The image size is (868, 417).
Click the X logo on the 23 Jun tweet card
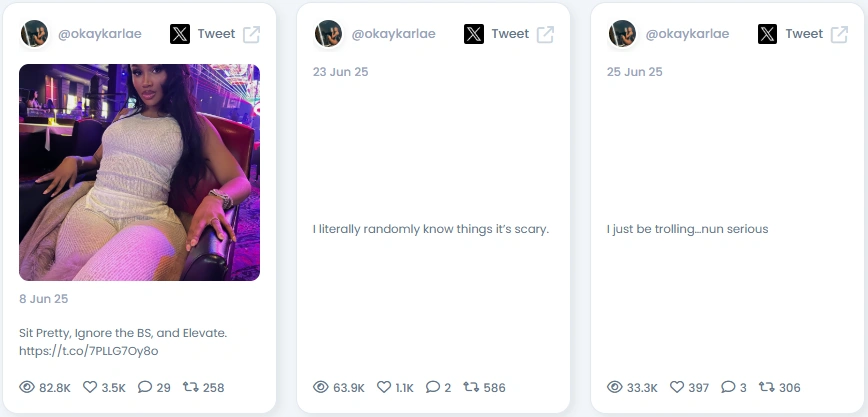tap(474, 34)
